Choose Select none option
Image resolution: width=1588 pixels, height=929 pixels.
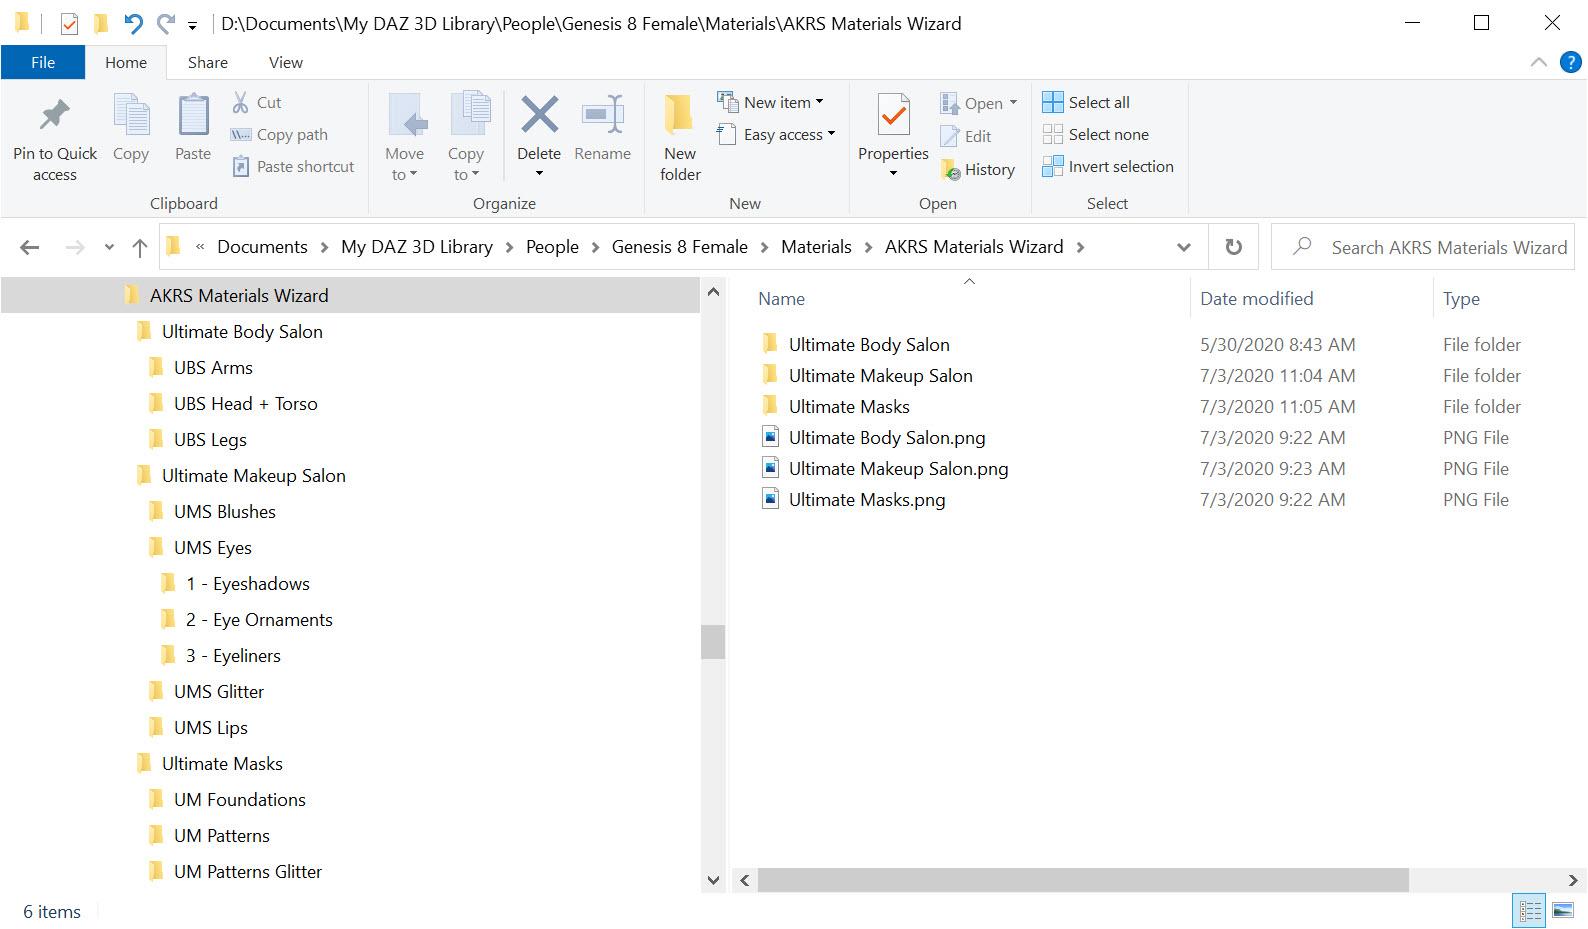(1096, 134)
